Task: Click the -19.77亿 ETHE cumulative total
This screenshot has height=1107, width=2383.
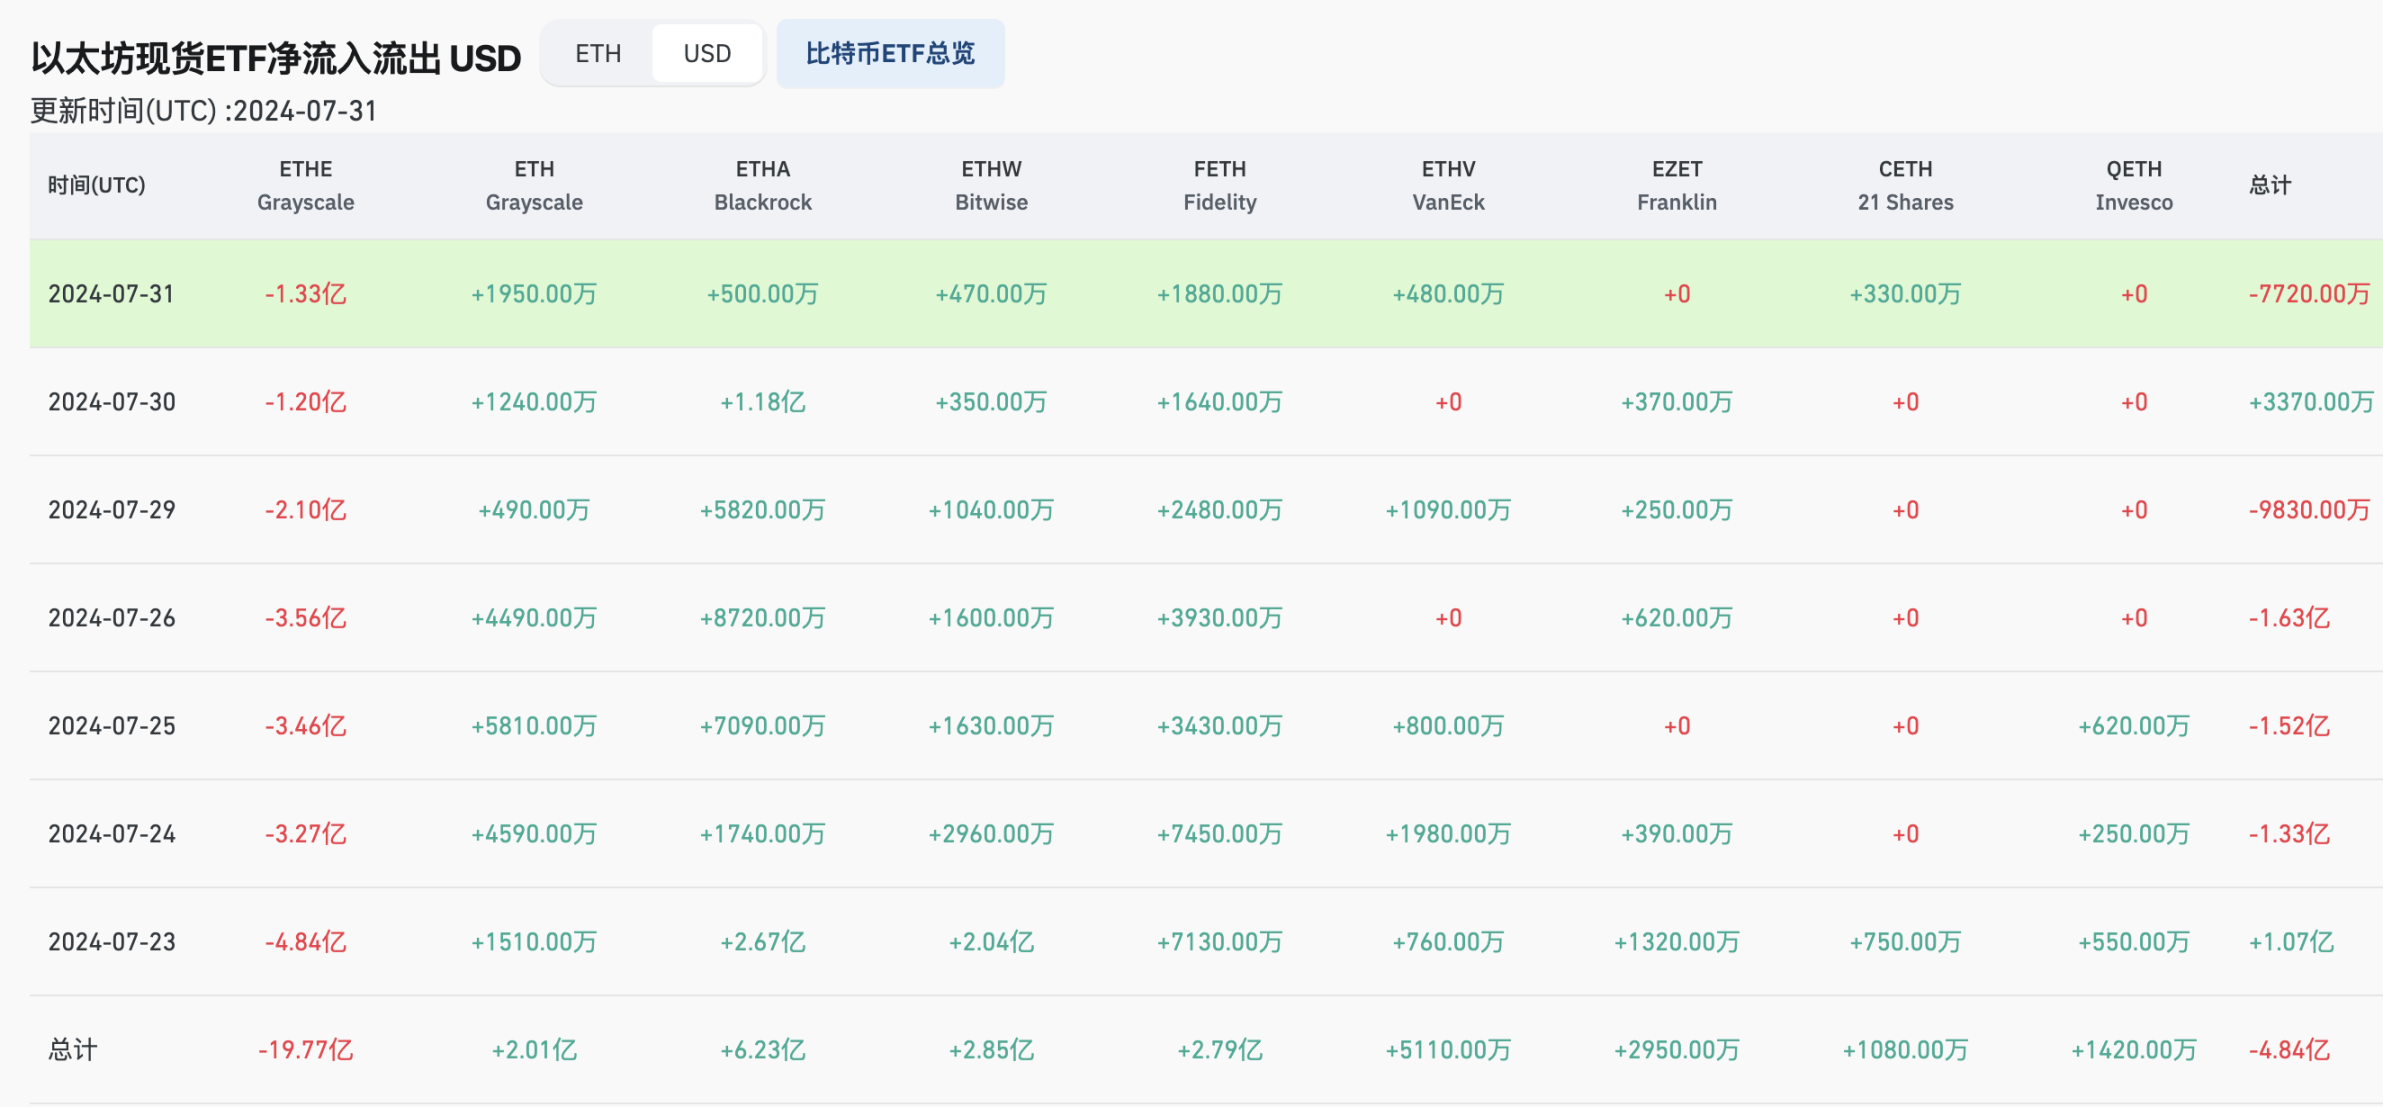Action: pyautogui.click(x=305, y=1049)
